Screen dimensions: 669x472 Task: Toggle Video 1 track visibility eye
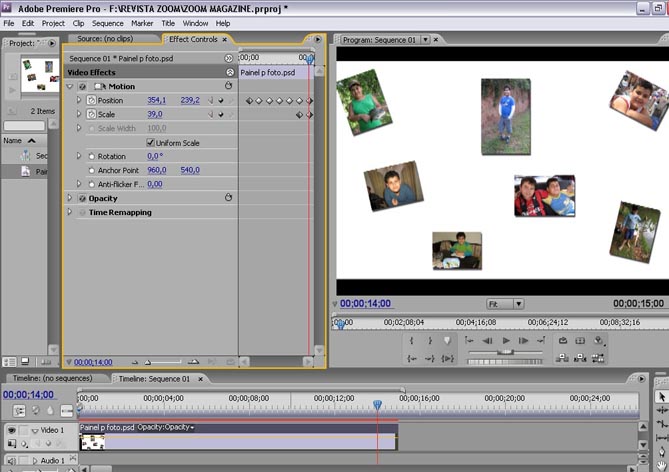point(13,430)
